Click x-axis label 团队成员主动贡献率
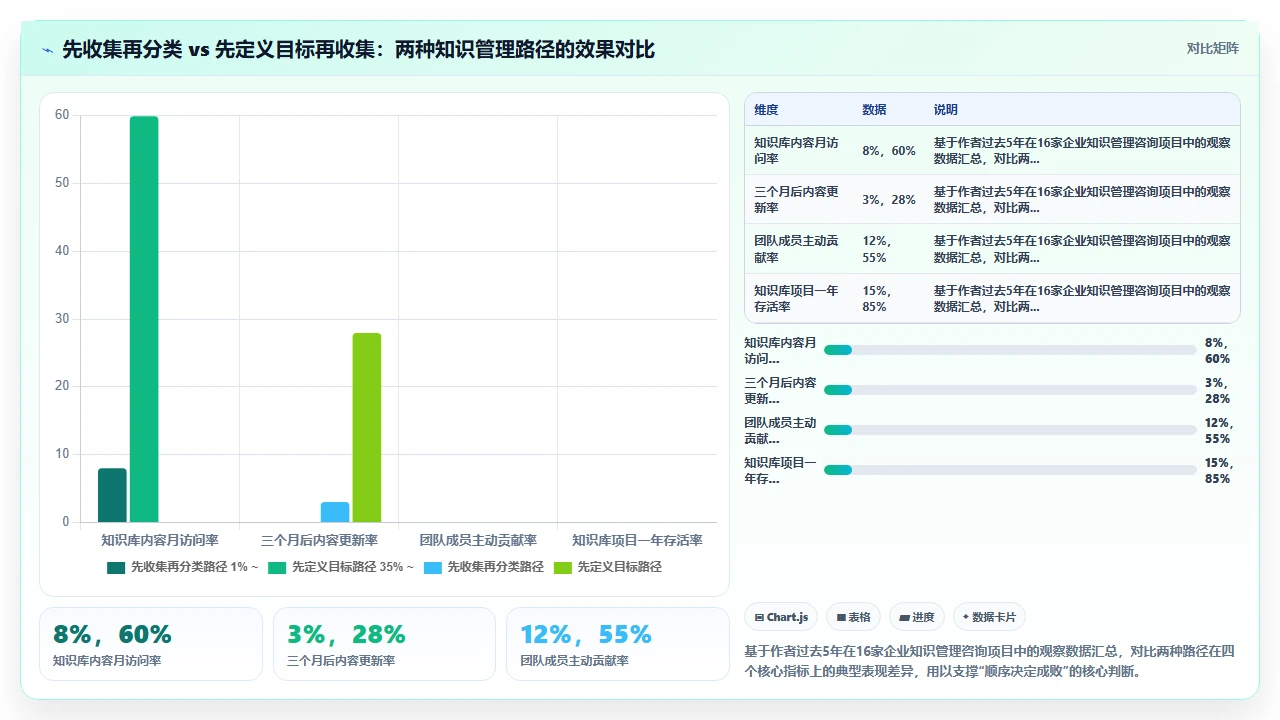 478,540
